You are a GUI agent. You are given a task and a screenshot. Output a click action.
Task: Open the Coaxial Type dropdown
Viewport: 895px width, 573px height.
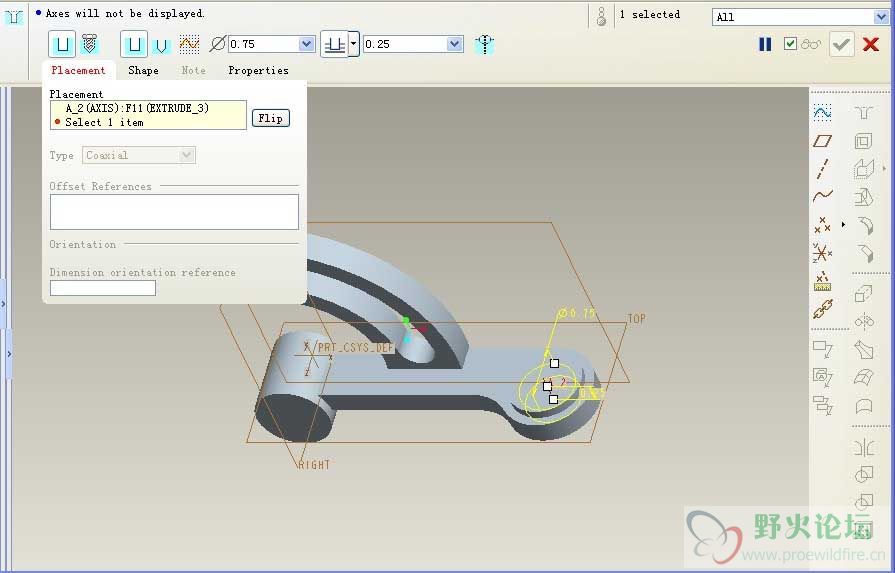[x=139, y=155]
